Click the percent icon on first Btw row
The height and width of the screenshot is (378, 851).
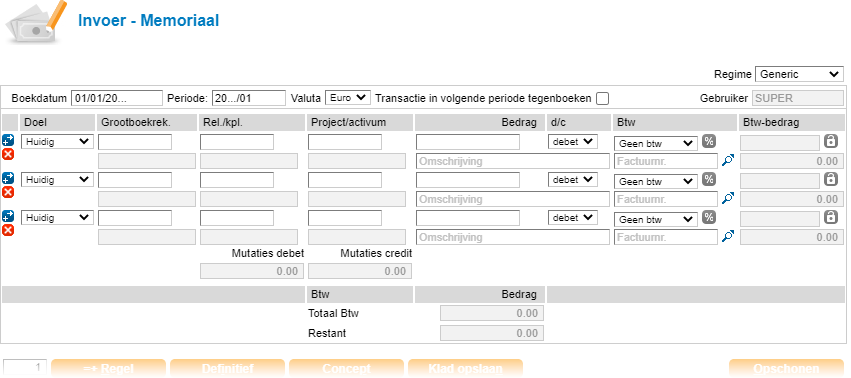click(x=708, y=141)
